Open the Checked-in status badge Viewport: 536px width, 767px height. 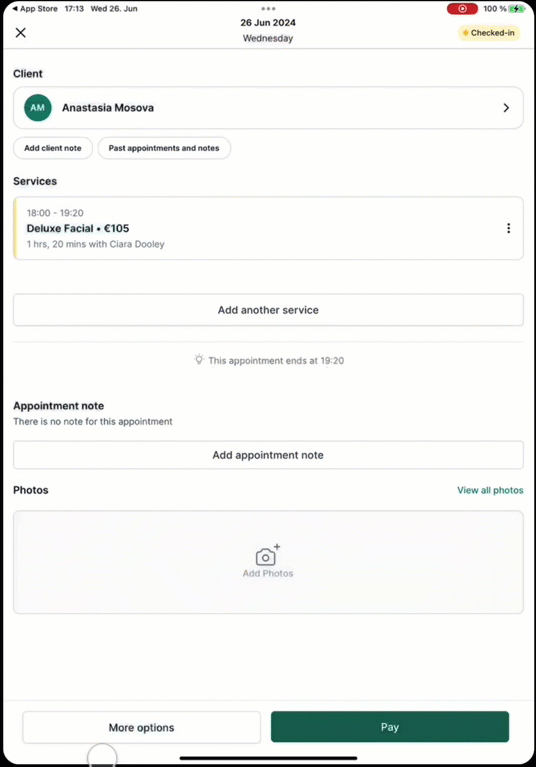coord(489,33)
